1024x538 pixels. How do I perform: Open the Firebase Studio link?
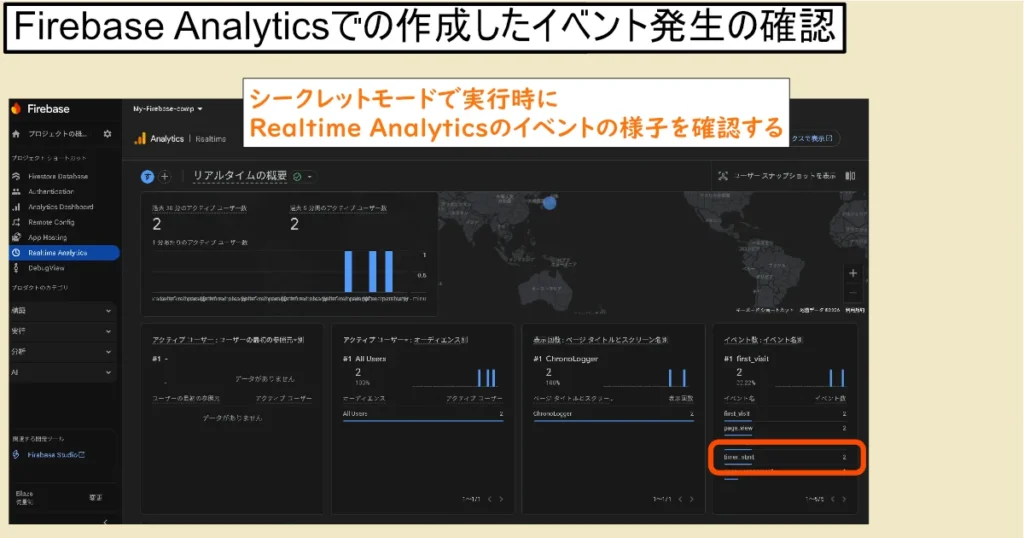(x=56, y=454)
